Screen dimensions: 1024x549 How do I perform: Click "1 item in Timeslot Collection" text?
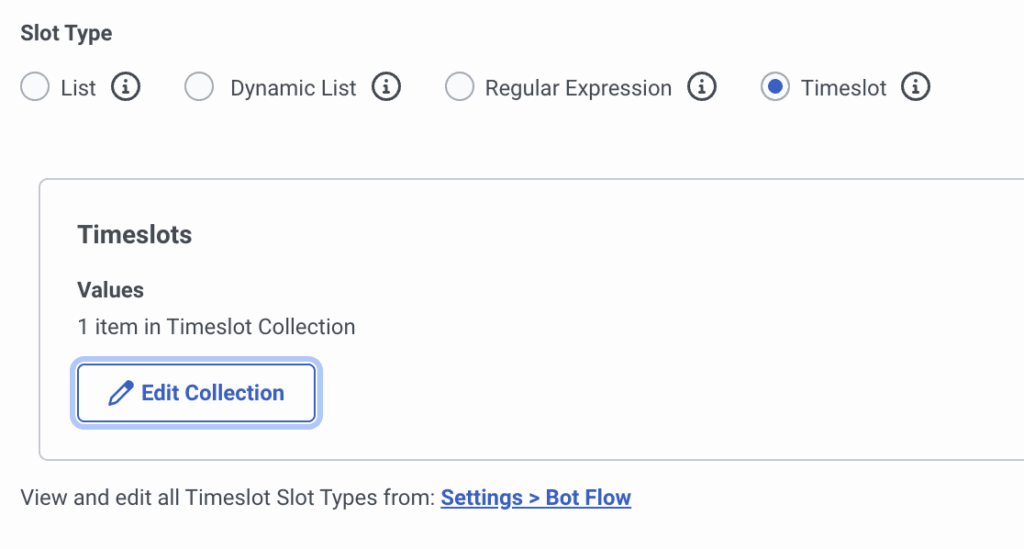coord(216,327)
